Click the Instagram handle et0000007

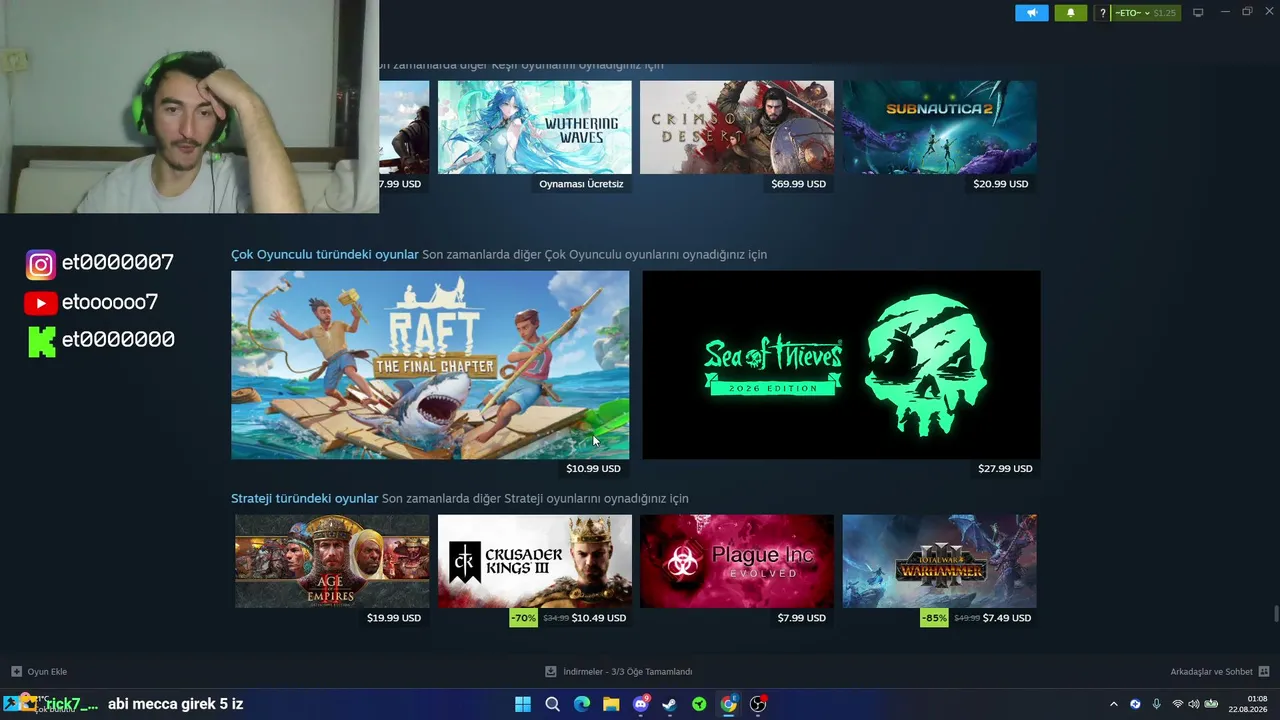click(x=118, y=262)
